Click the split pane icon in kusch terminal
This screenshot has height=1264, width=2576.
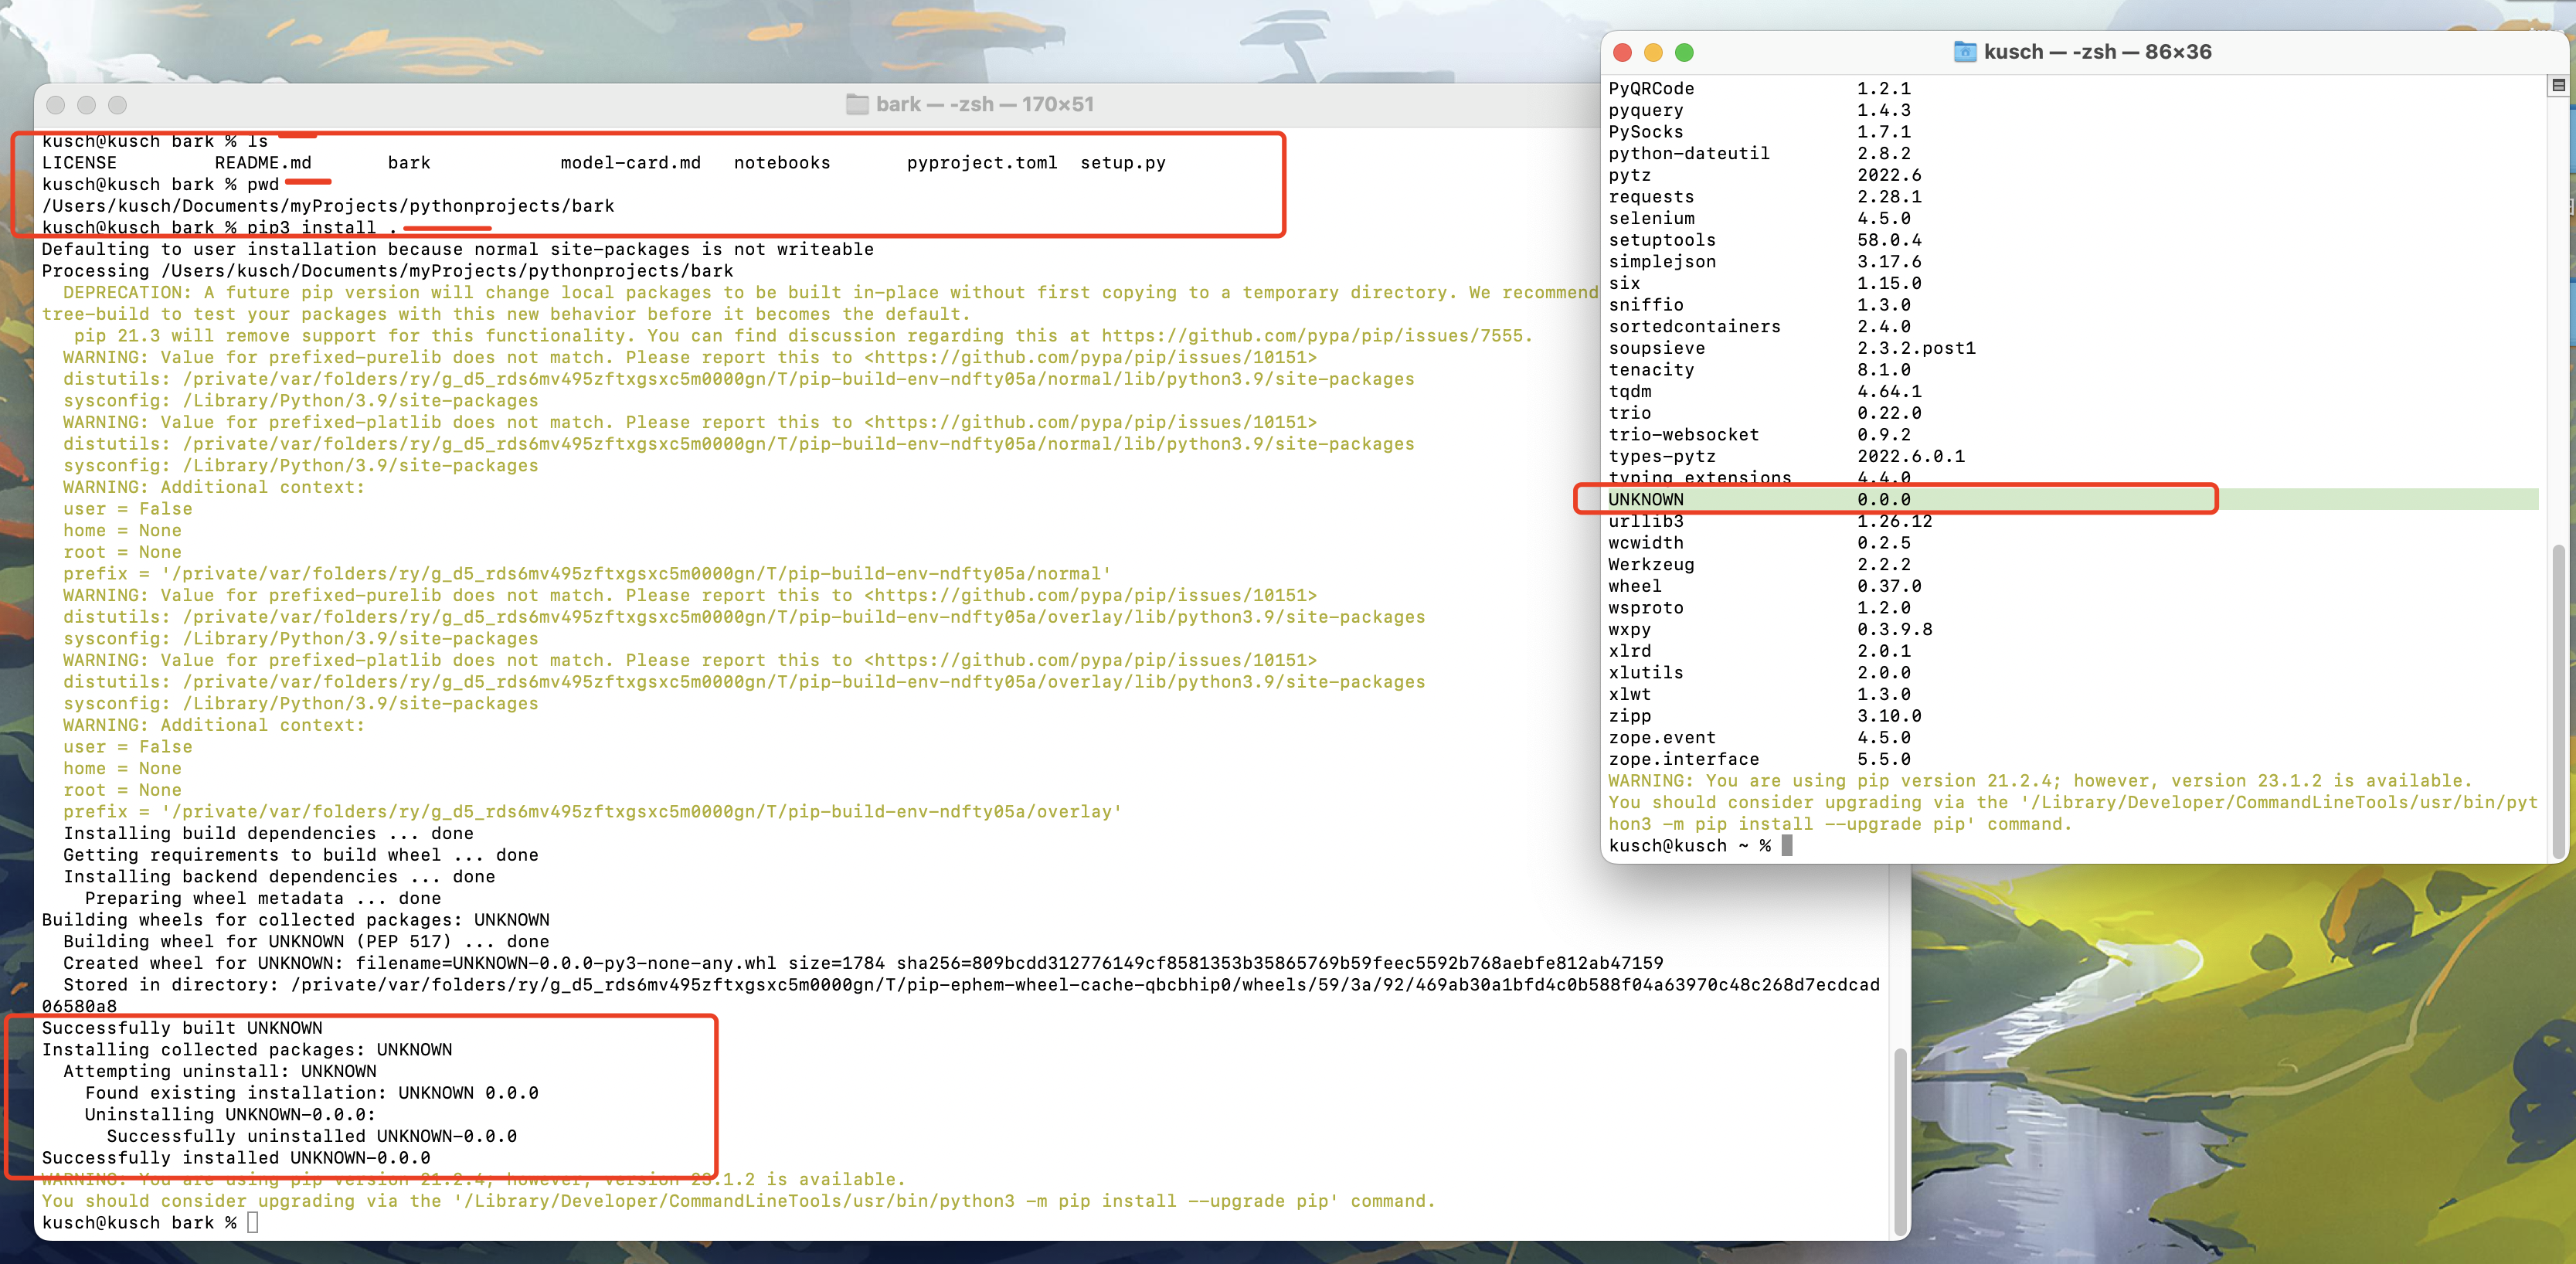pyautogui.click(x=2558, y=85)
